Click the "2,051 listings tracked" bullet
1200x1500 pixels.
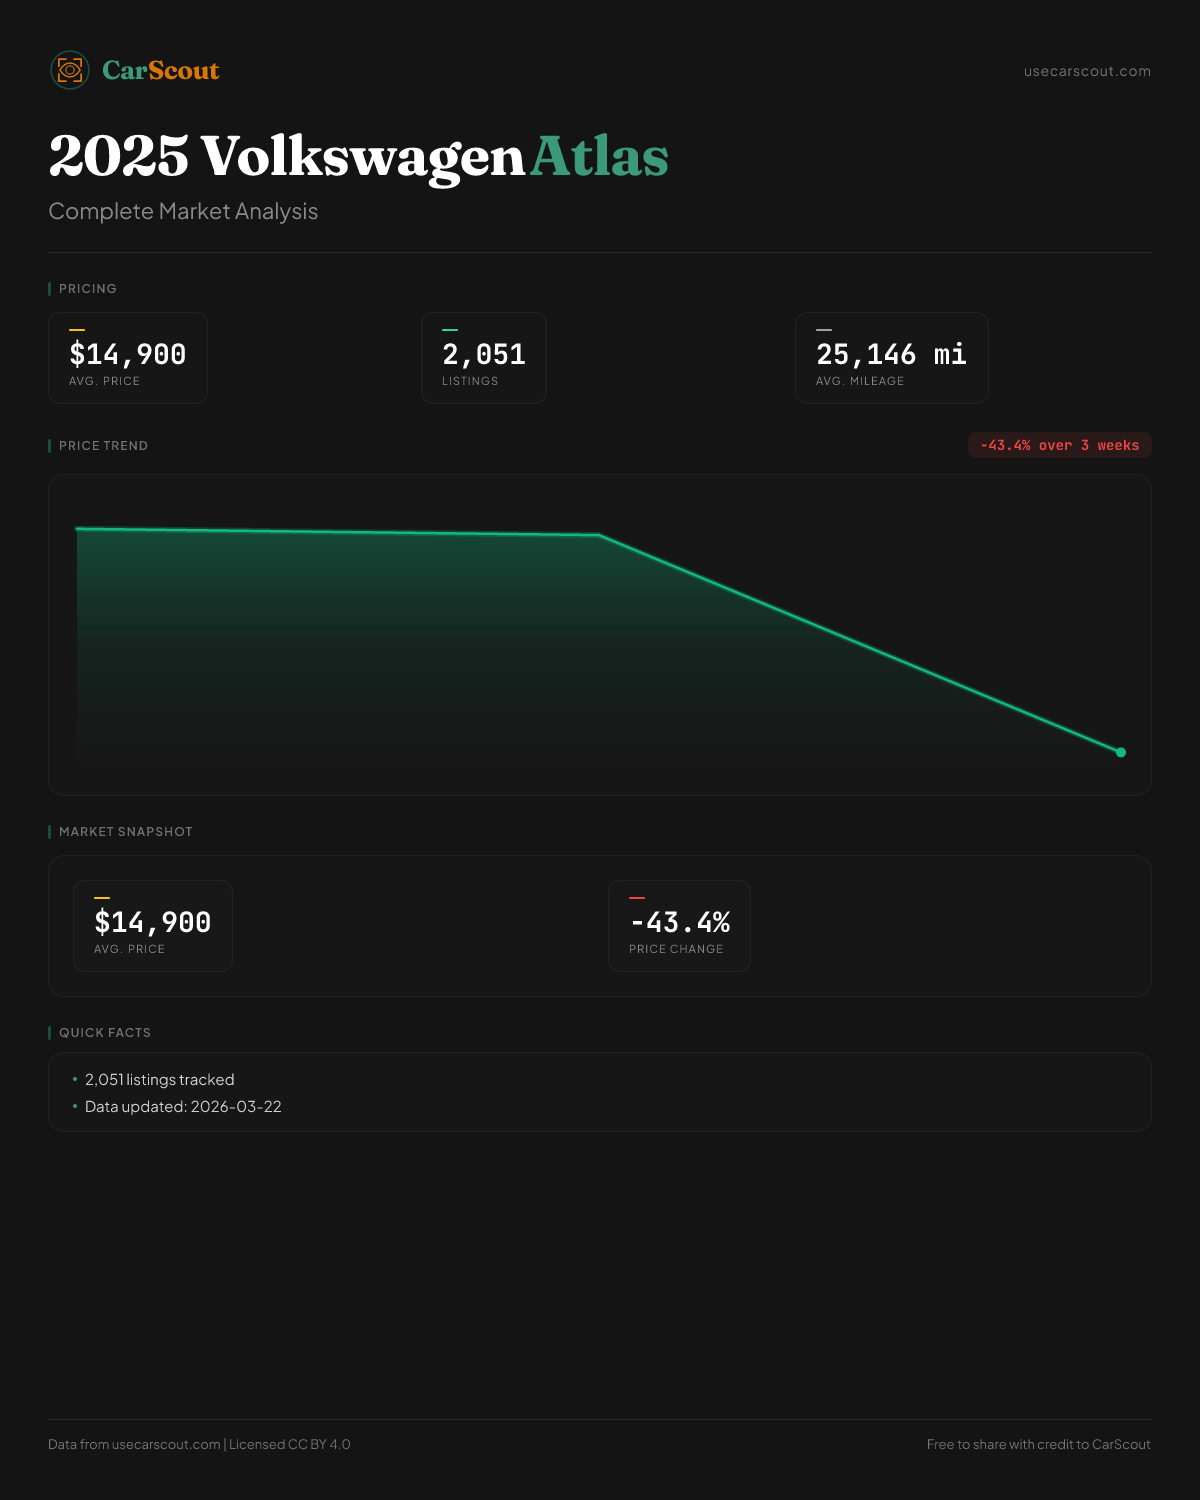[159, 1080]
